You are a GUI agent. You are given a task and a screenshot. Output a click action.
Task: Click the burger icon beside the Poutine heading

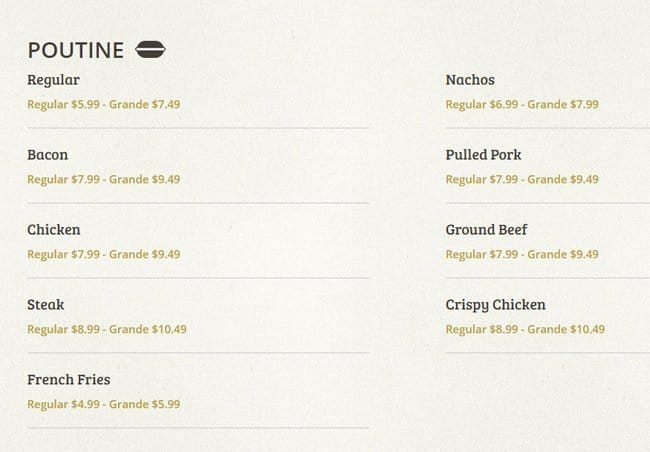[x=150, y=49]
